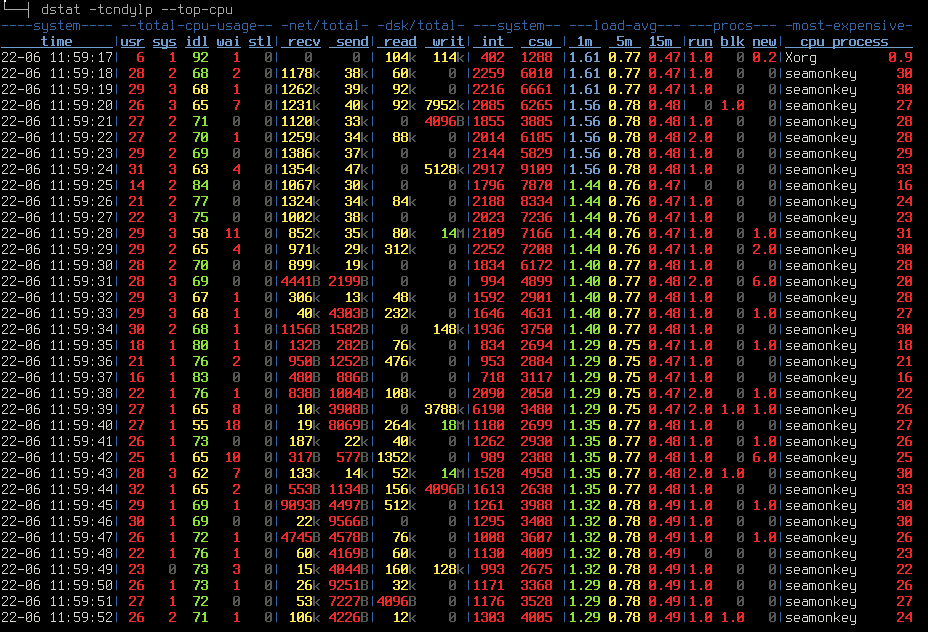Select the recv value '4441B'
The height and width of the screenshot is (632, 928).
[x=300, y=281]
